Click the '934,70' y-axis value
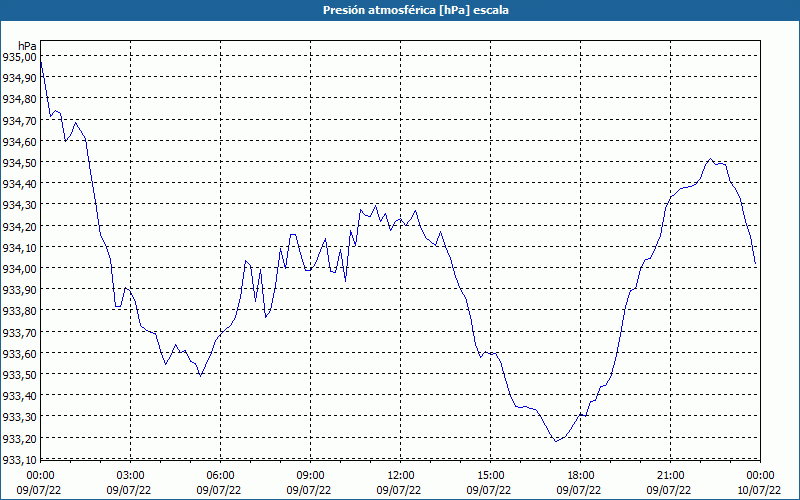Image resolution: width=800 pixels, height=500 pixels. pos(19,121)
